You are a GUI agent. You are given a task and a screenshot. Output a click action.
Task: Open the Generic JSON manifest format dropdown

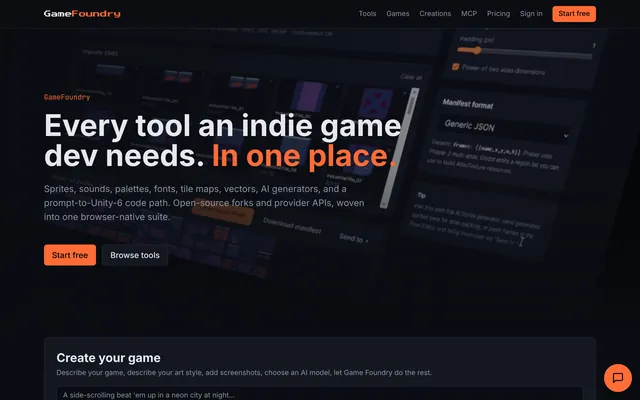[x=505, y=129]
